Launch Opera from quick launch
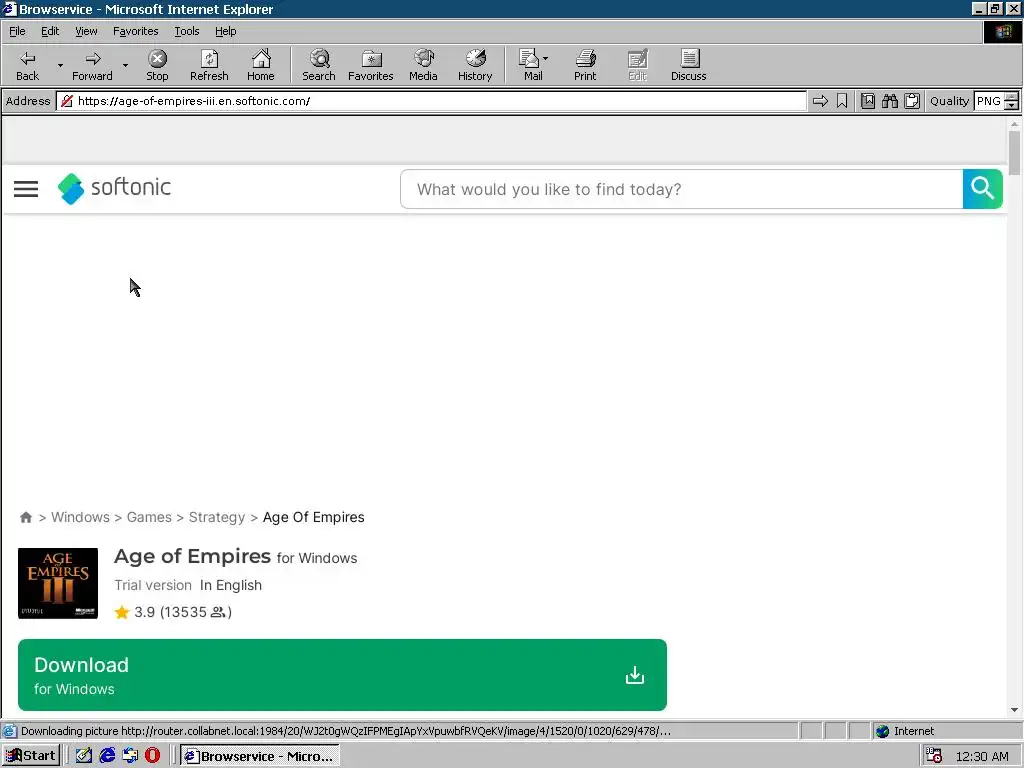The width and height of the screenshot is (1024, 768). 153,756
